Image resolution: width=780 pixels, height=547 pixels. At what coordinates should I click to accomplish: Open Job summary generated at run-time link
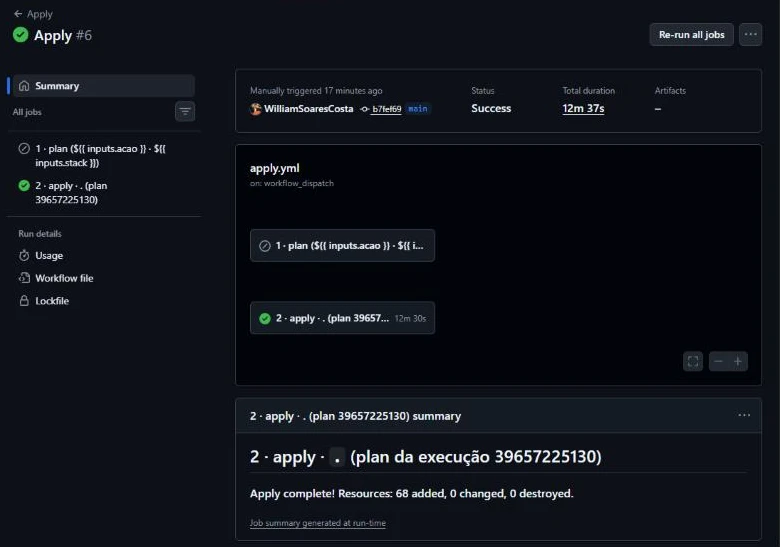click(x=318, y=523)
